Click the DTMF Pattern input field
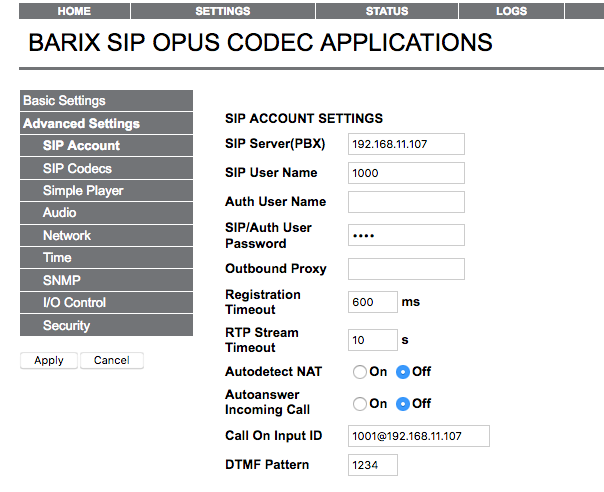 coord(372,465)
